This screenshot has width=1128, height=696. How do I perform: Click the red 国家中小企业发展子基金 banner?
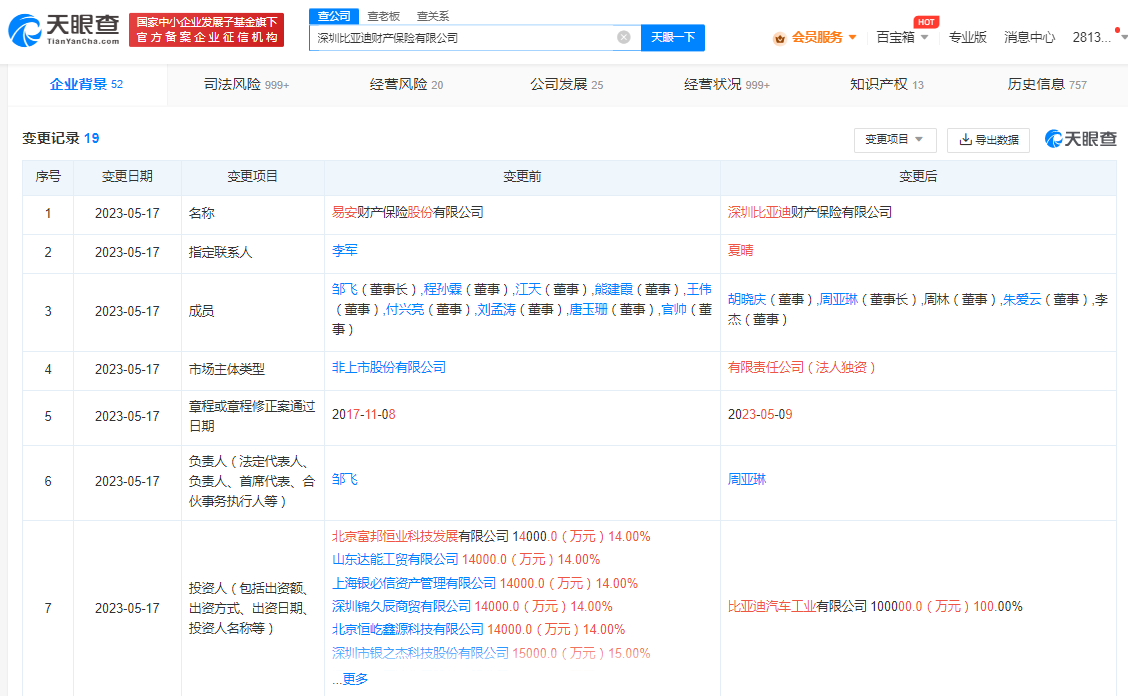click(206, 30)
